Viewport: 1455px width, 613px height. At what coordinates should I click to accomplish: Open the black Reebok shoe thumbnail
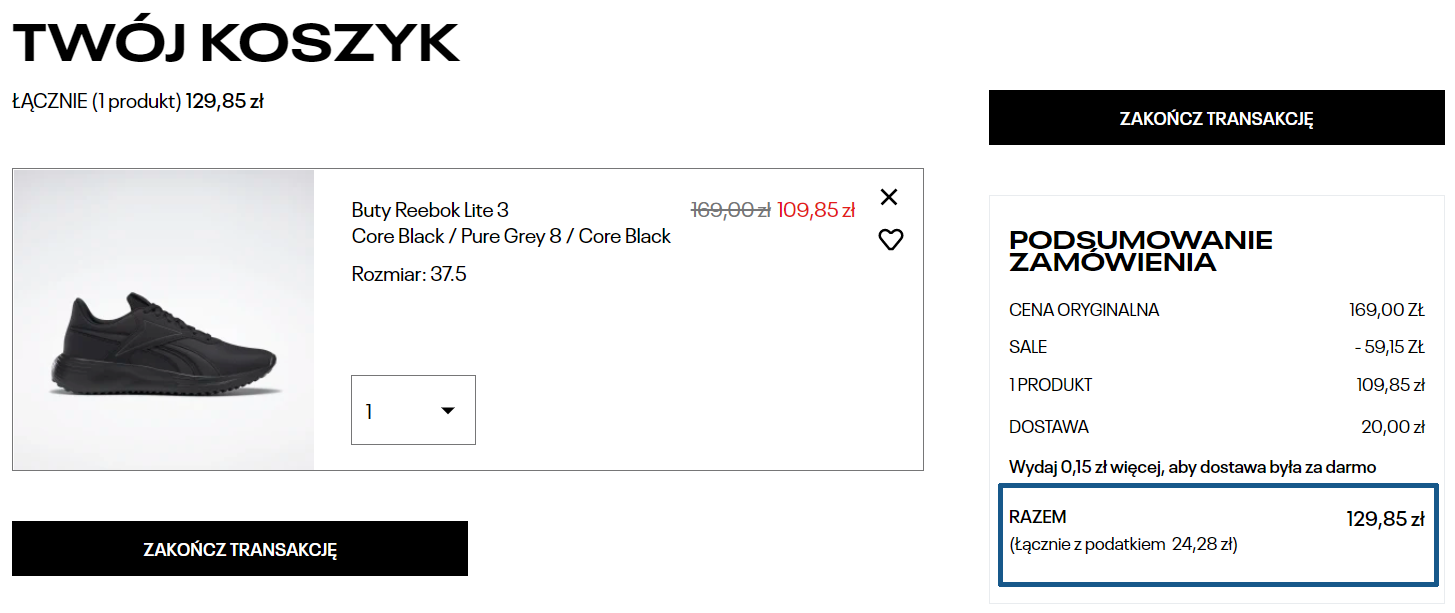click(x=163, y=320)
